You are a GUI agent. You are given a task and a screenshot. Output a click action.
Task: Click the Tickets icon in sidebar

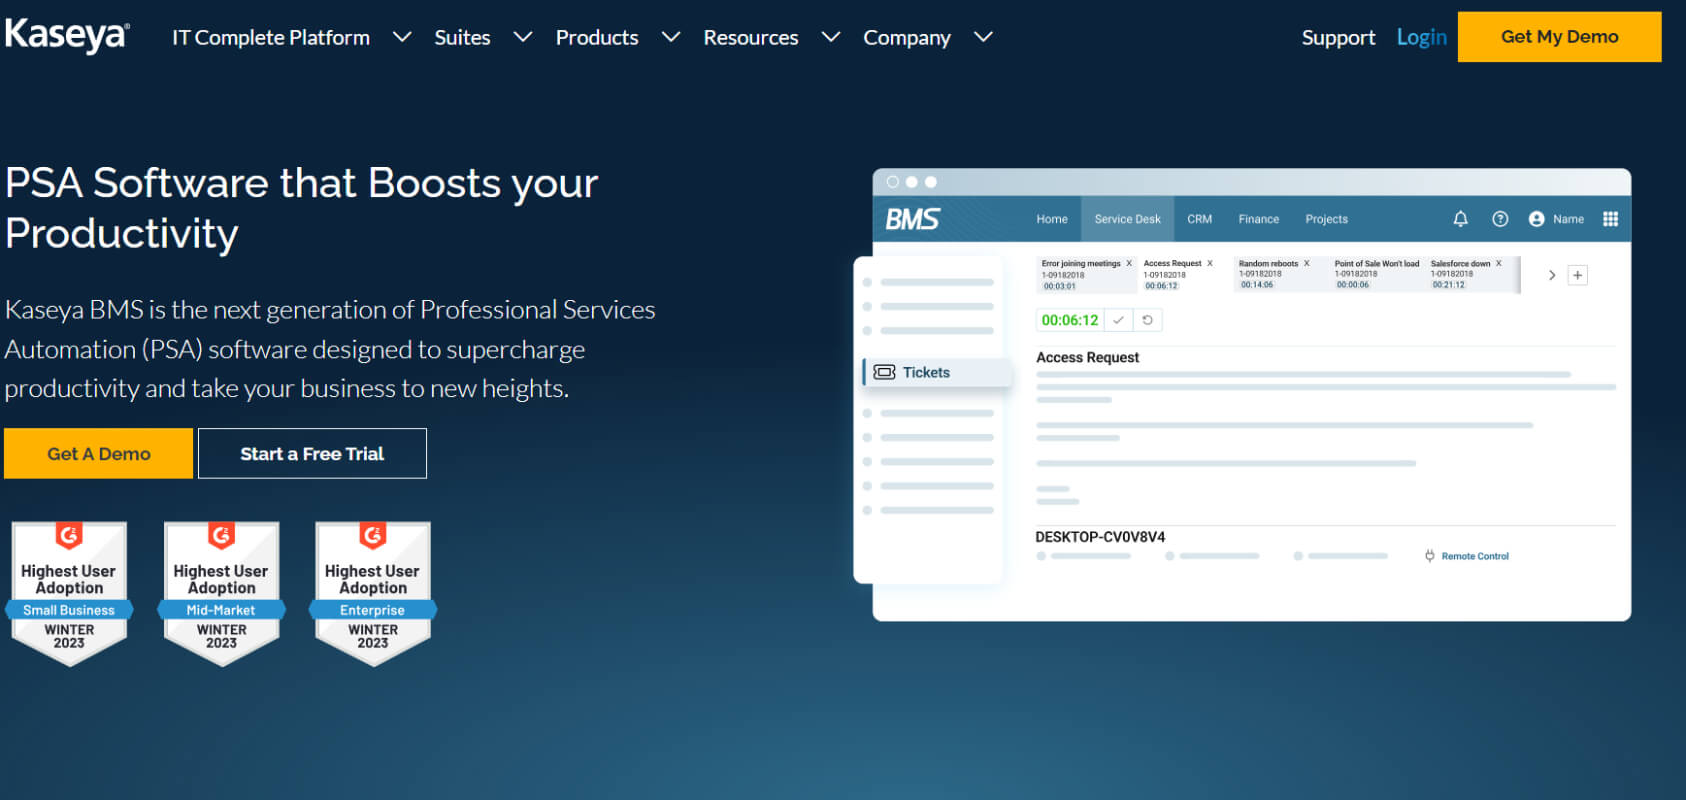(884, 372)
